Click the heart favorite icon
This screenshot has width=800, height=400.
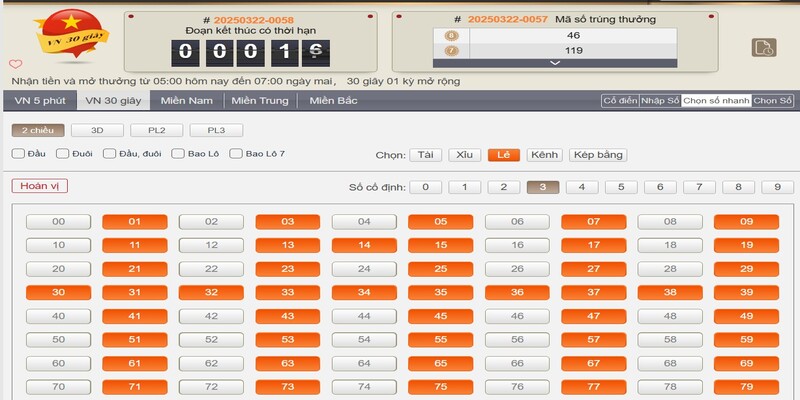15,64
